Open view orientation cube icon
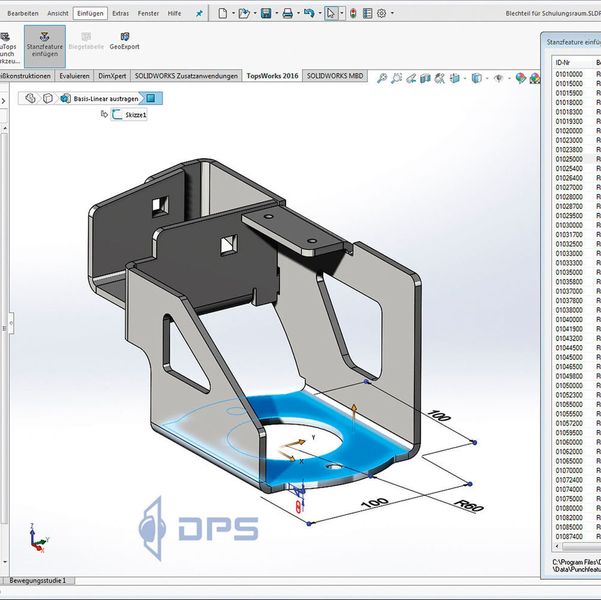Viewport: 601px width, 600px height. pos(455,78)
